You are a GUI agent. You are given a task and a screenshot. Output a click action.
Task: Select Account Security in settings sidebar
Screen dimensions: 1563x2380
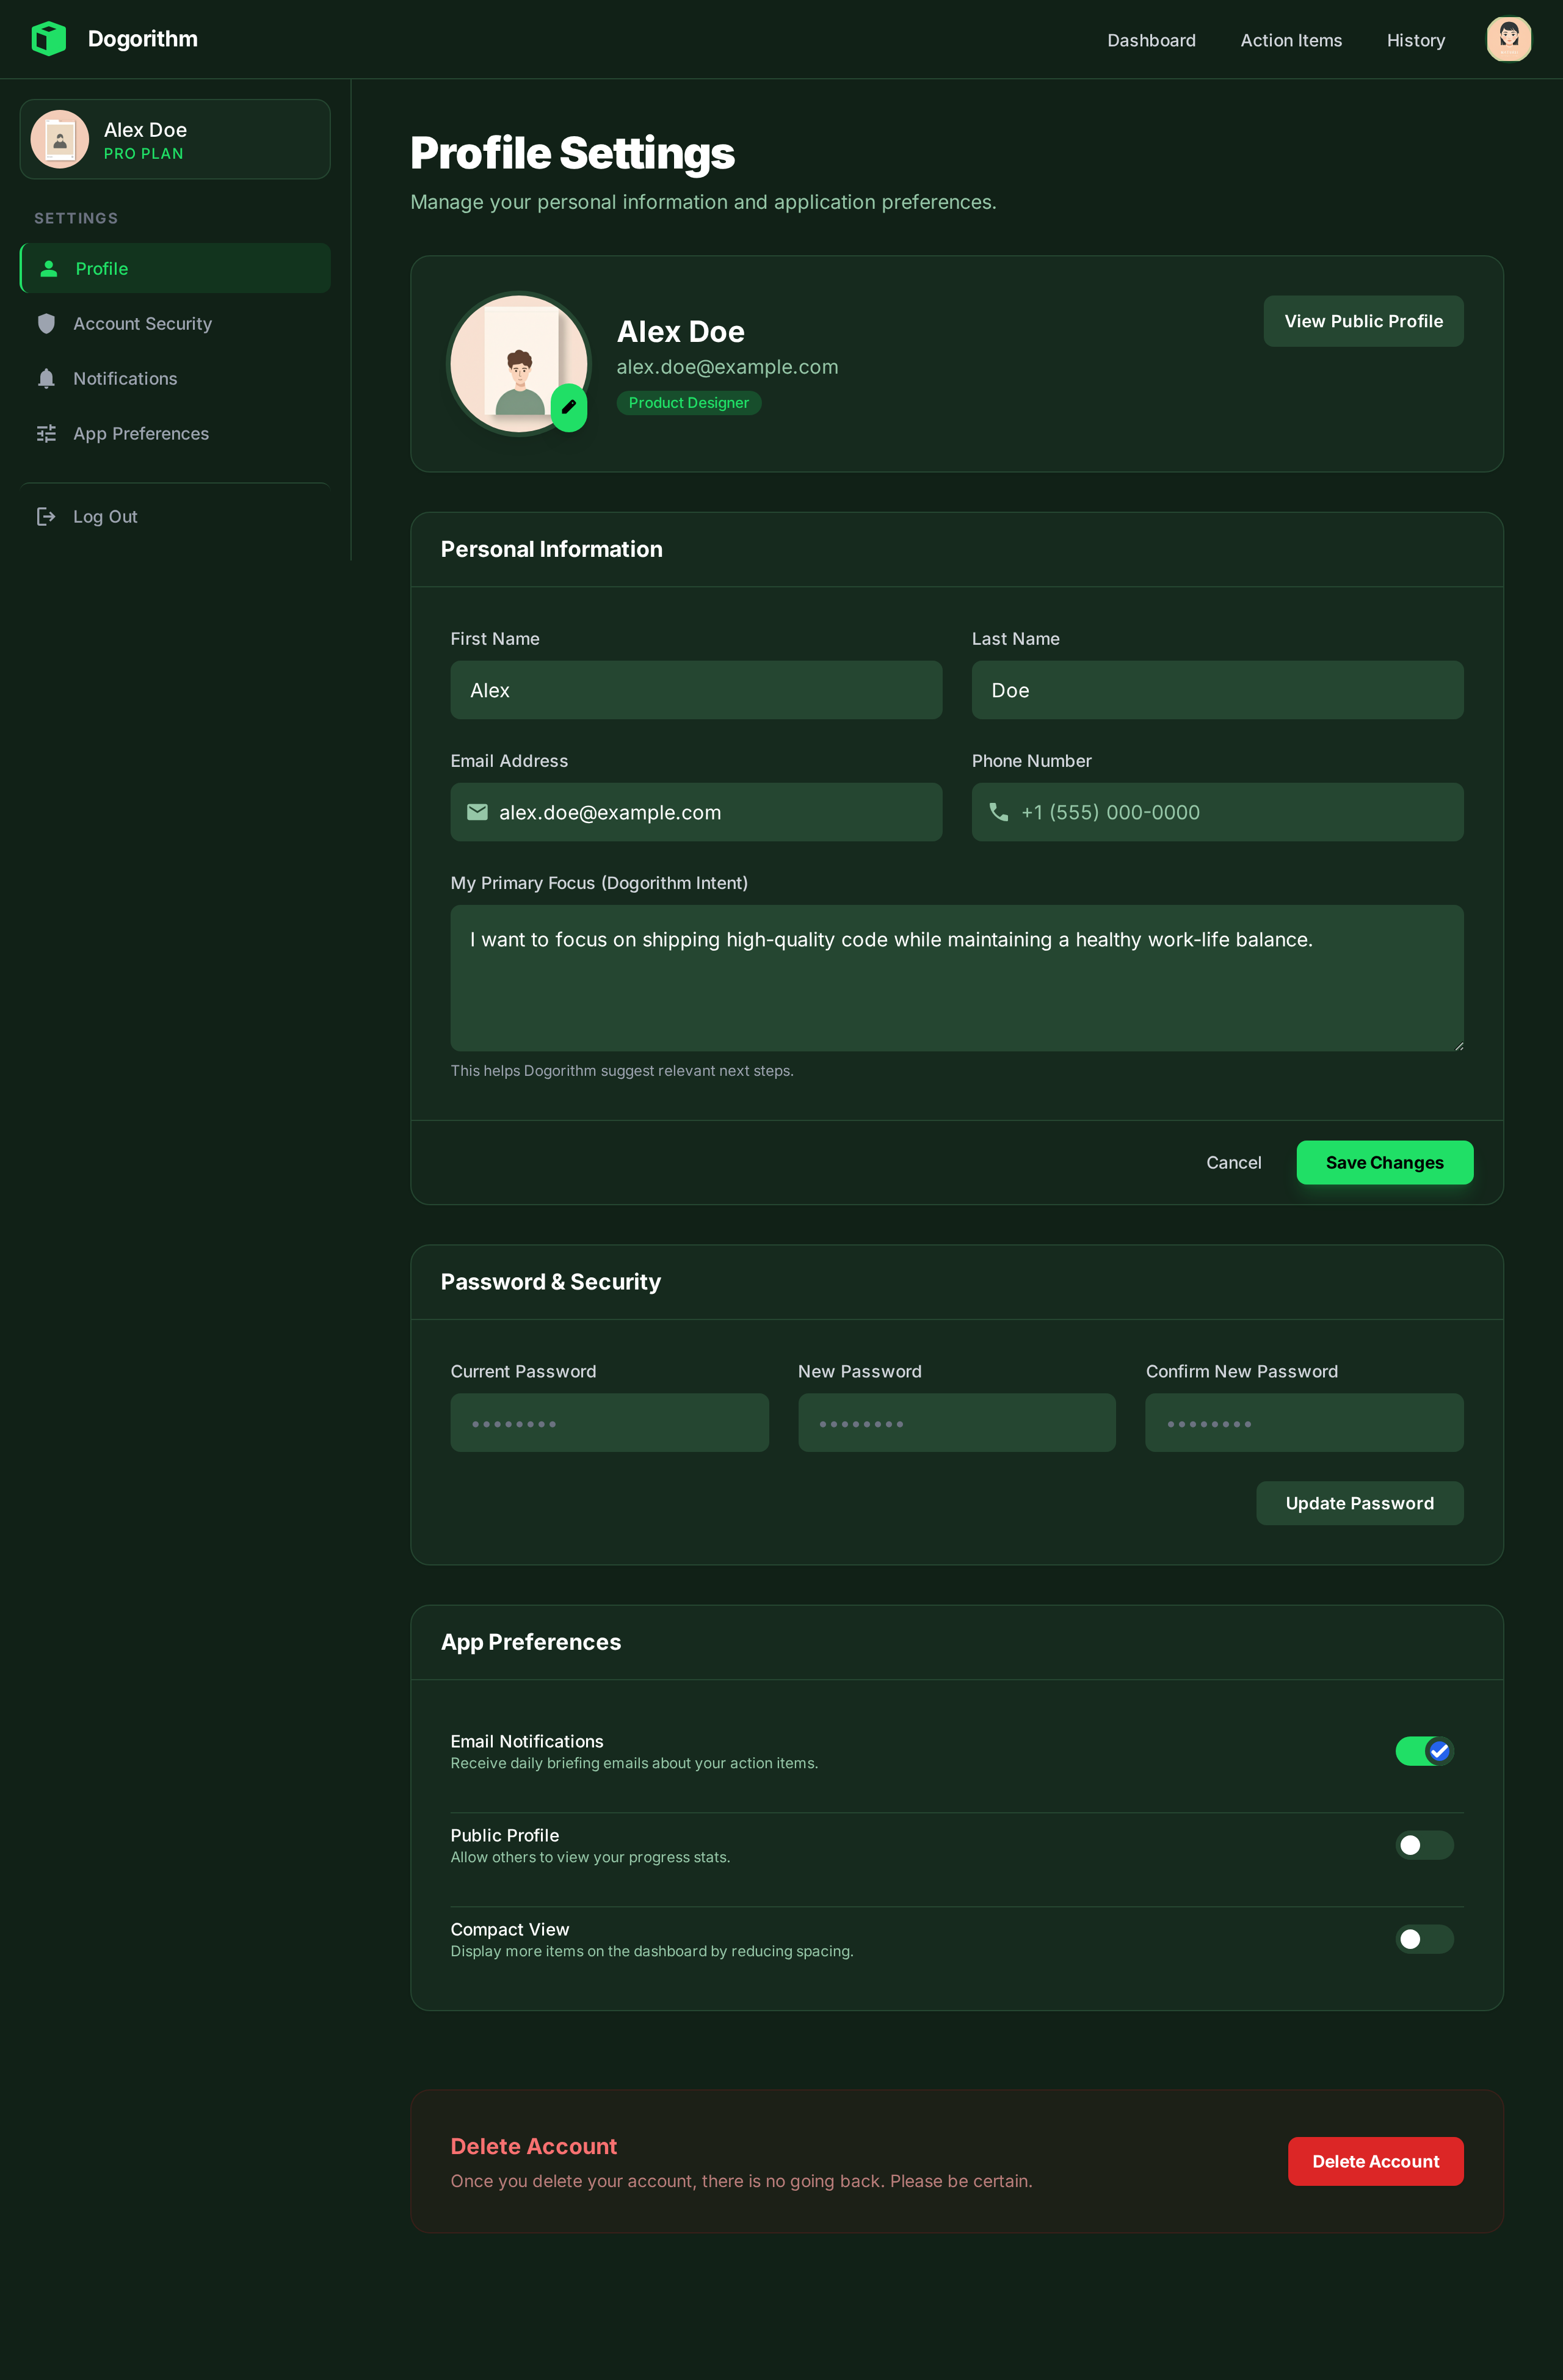[x=175, y=323]
